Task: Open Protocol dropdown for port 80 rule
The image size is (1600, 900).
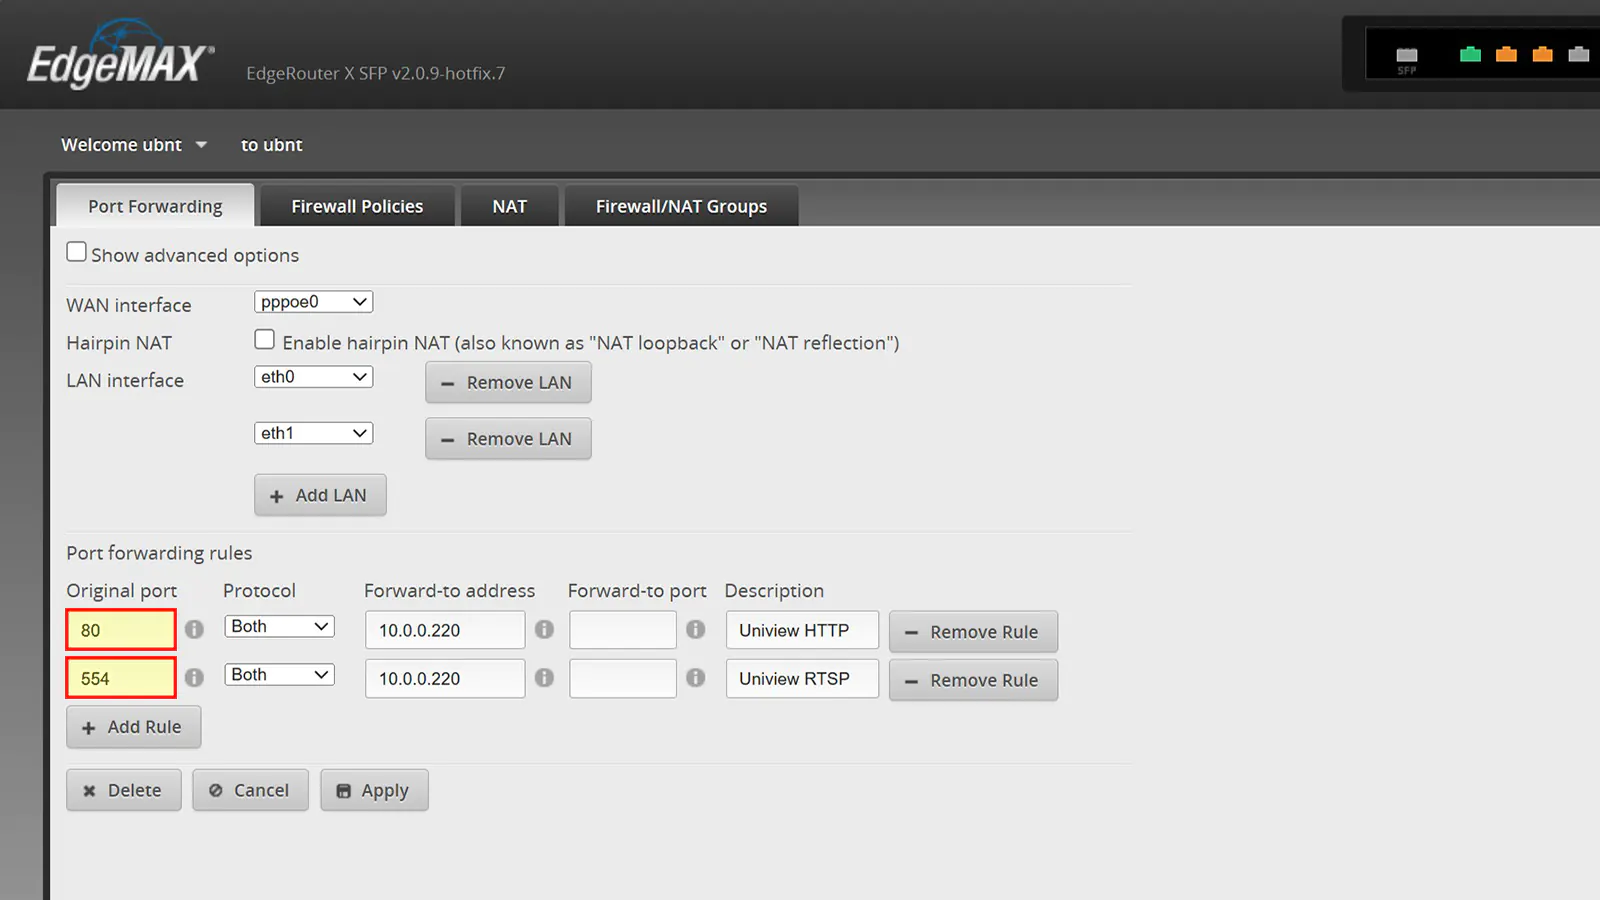Action: [280, 626]
